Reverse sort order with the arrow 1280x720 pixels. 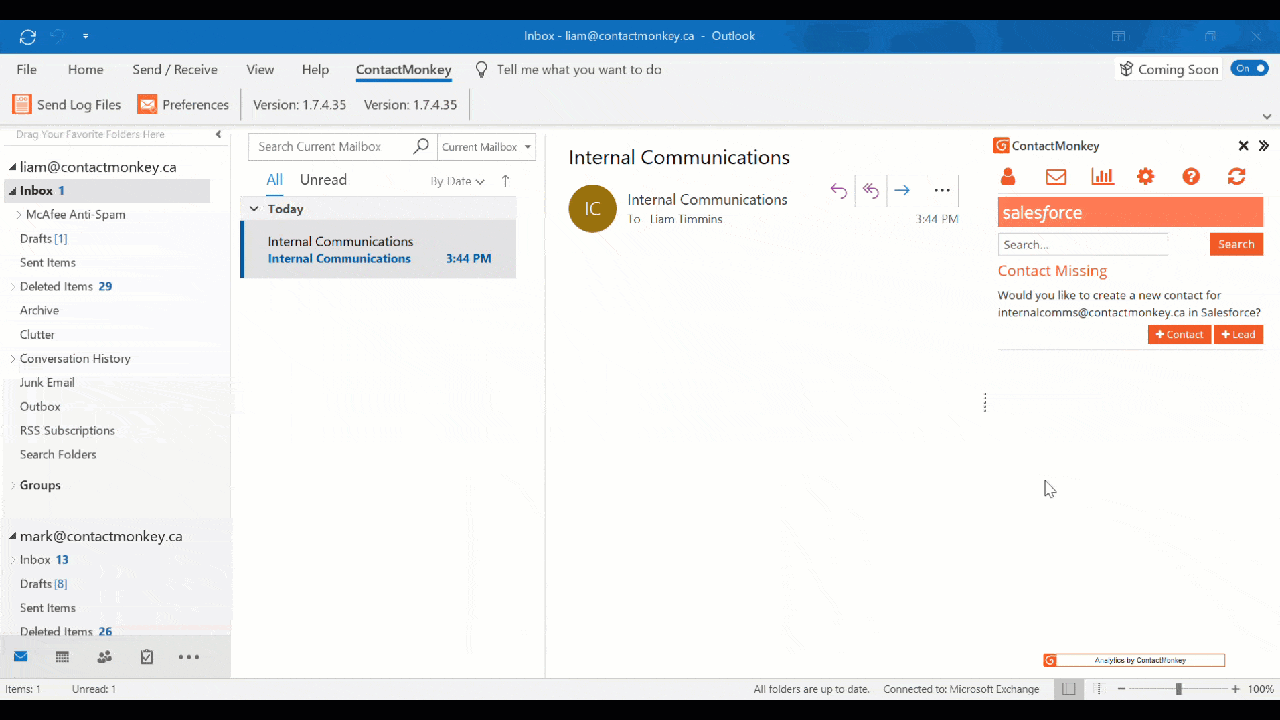click(506, 181)
